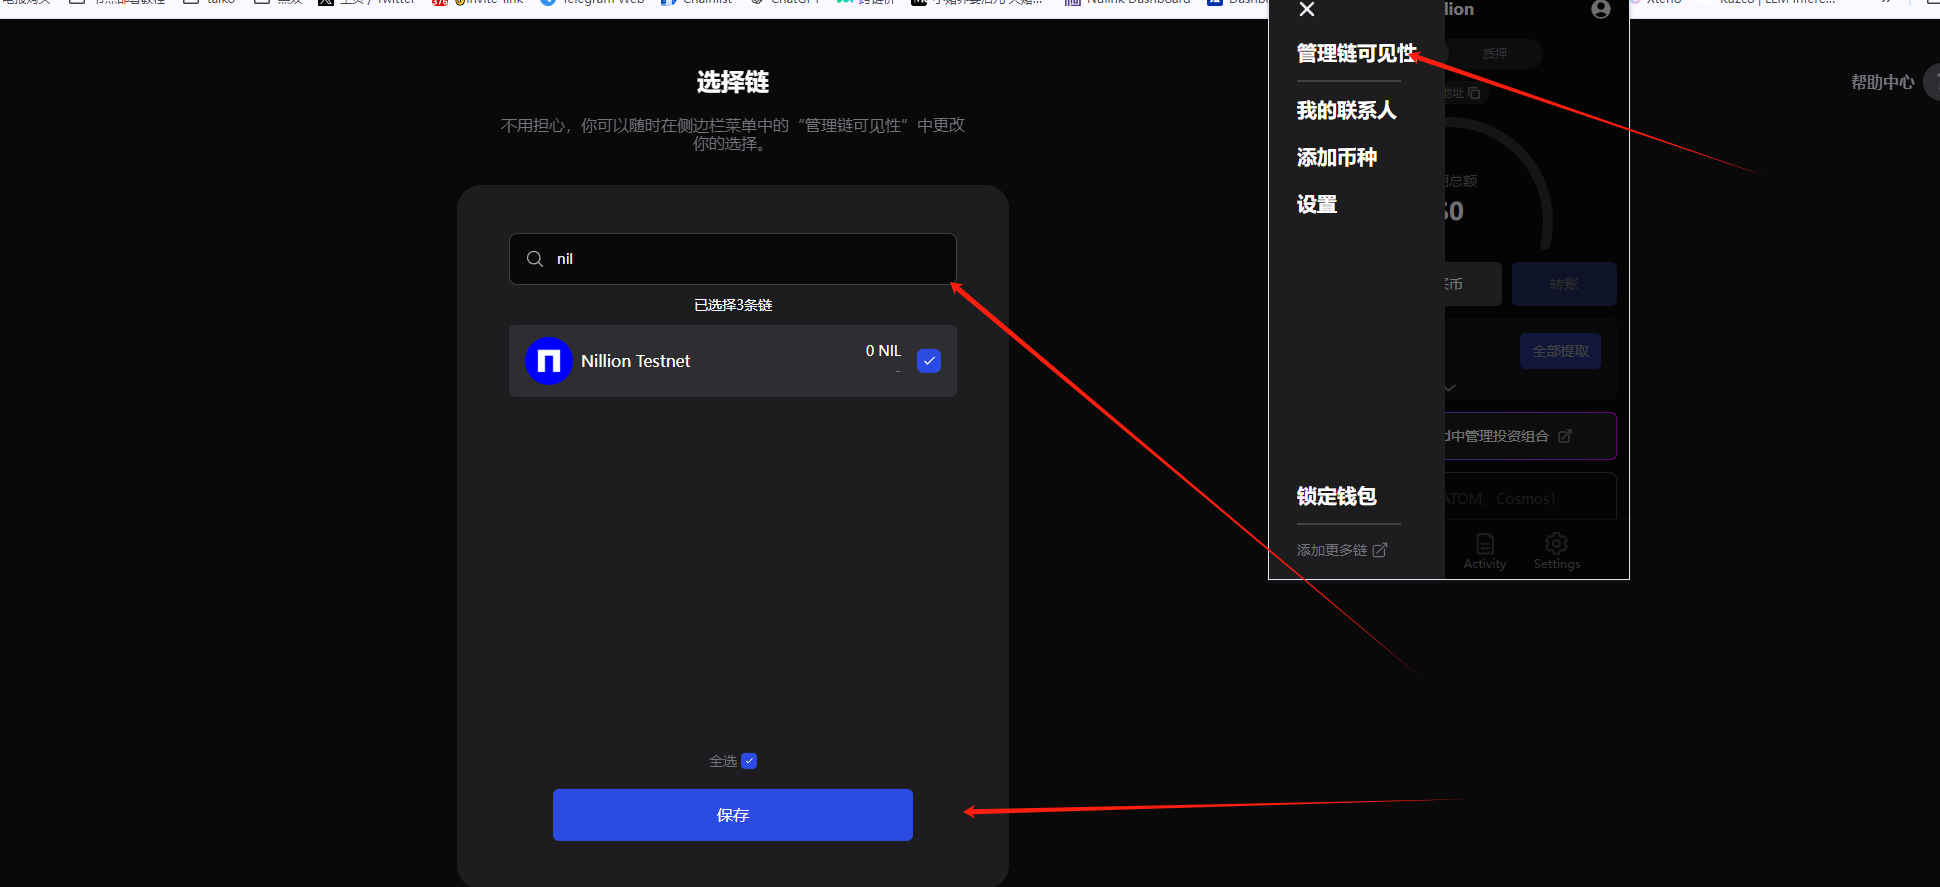This screenshot has height=887, width=1940.
Task: Click the Nillion Testnet logo icon
Action: click(x=548, y=361)
